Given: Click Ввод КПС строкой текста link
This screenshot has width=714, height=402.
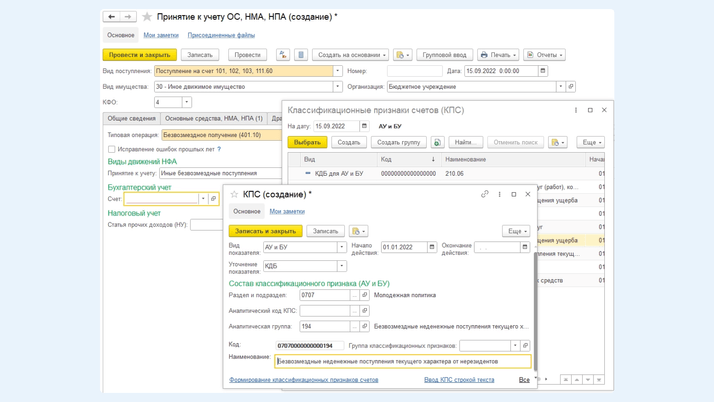Looking at the screenshot, I should click(x=459, y=380).
